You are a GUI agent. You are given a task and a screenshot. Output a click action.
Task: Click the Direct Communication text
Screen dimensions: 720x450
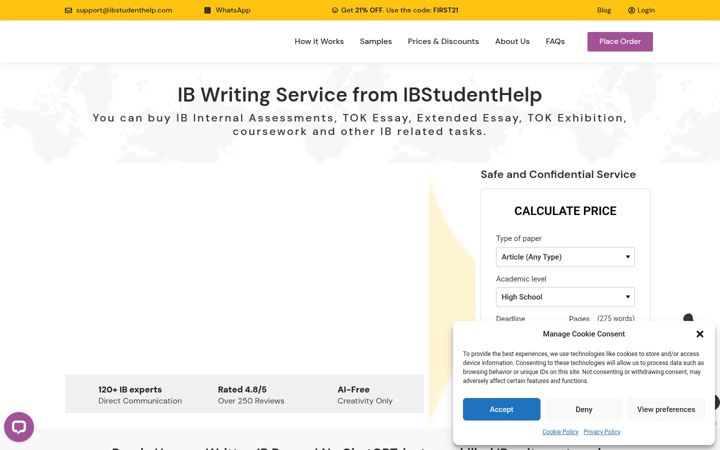[140, 401]
